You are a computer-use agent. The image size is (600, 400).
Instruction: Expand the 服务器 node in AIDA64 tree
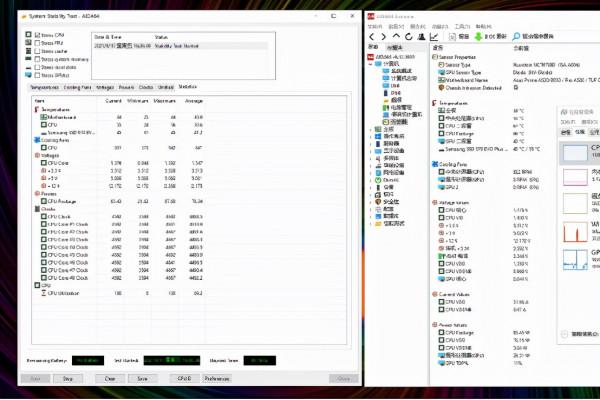[371, 144]
